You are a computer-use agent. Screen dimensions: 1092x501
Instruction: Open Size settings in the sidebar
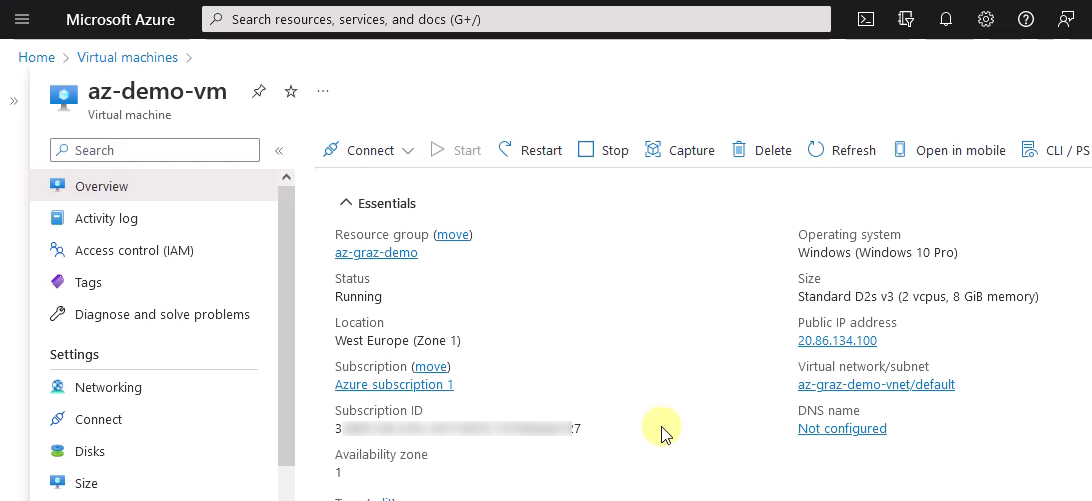click(154, 483)
